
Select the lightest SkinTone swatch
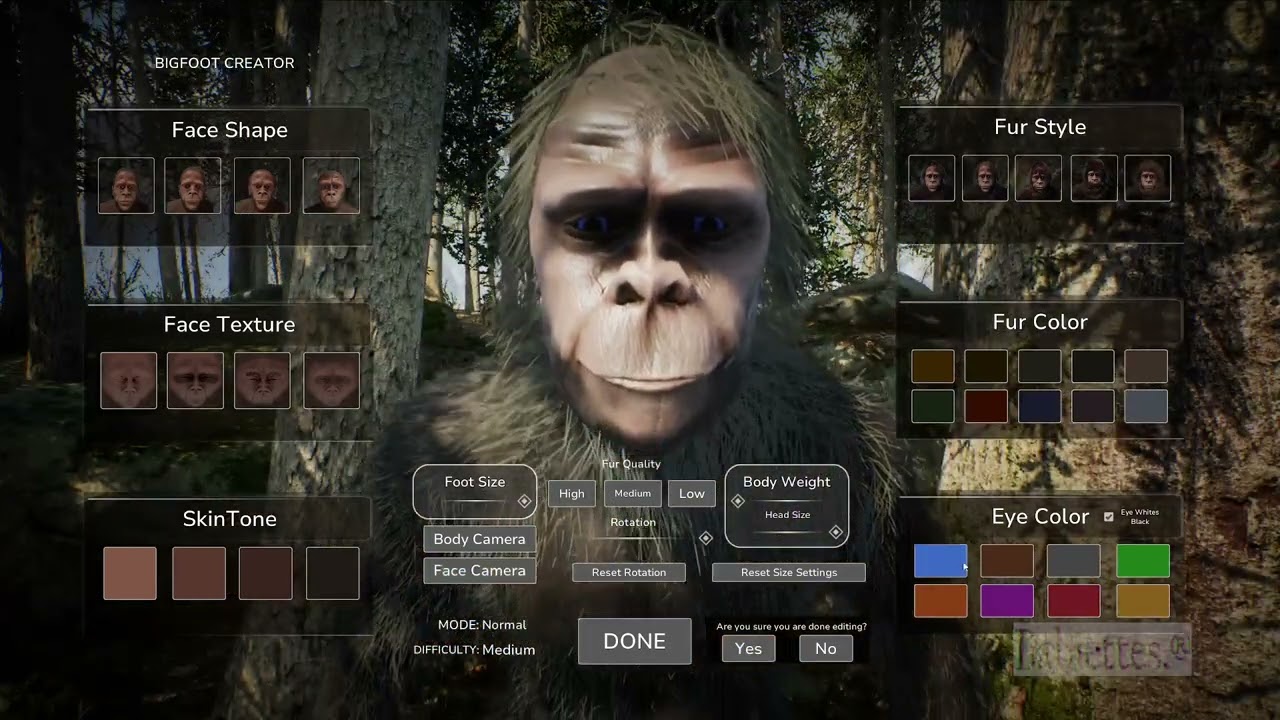(130, 573)
